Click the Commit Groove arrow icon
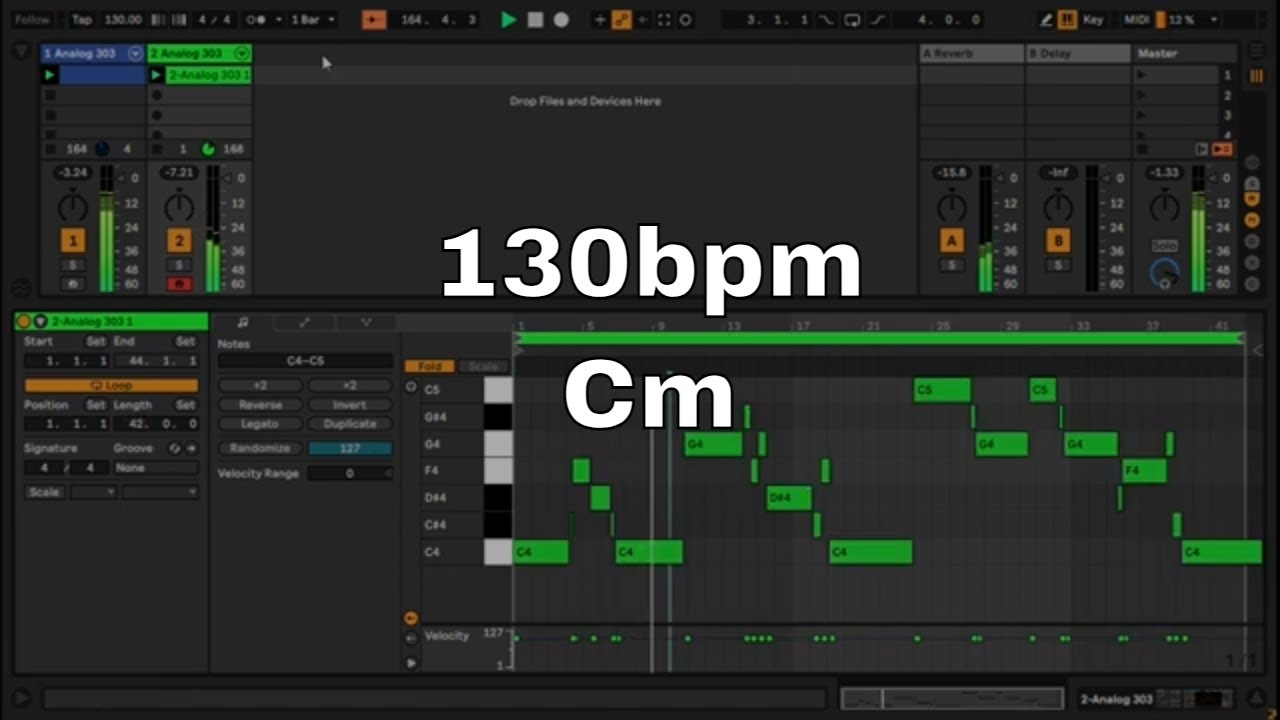Viewport: 1280px width, 720px height. pos(191,448)
